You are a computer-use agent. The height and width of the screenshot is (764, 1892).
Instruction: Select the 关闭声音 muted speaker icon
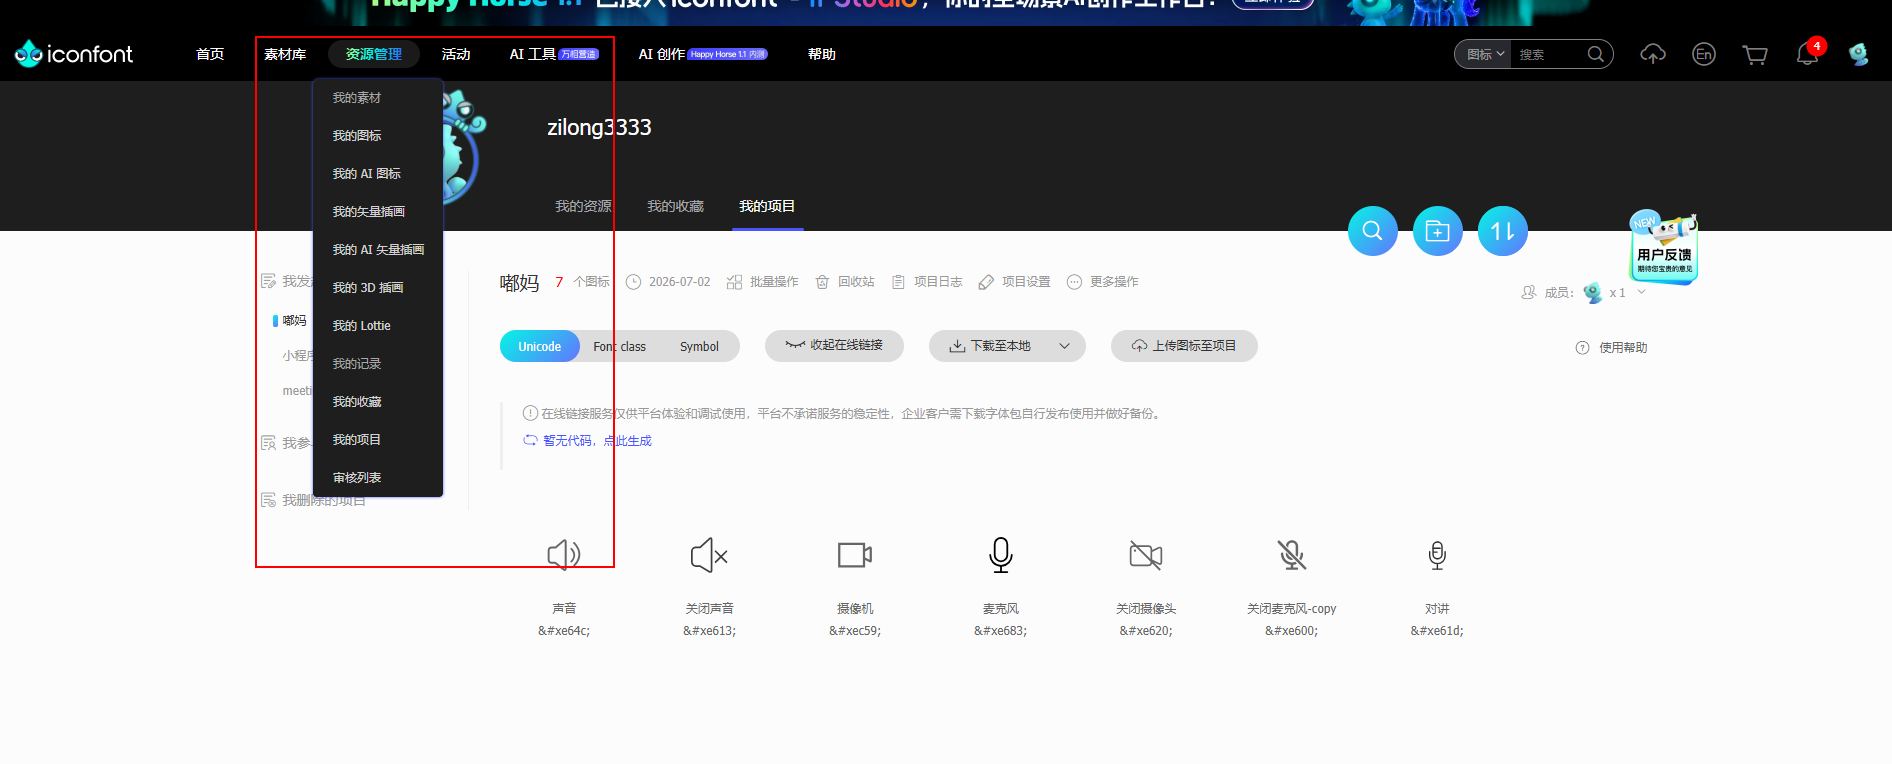point(709,555)
